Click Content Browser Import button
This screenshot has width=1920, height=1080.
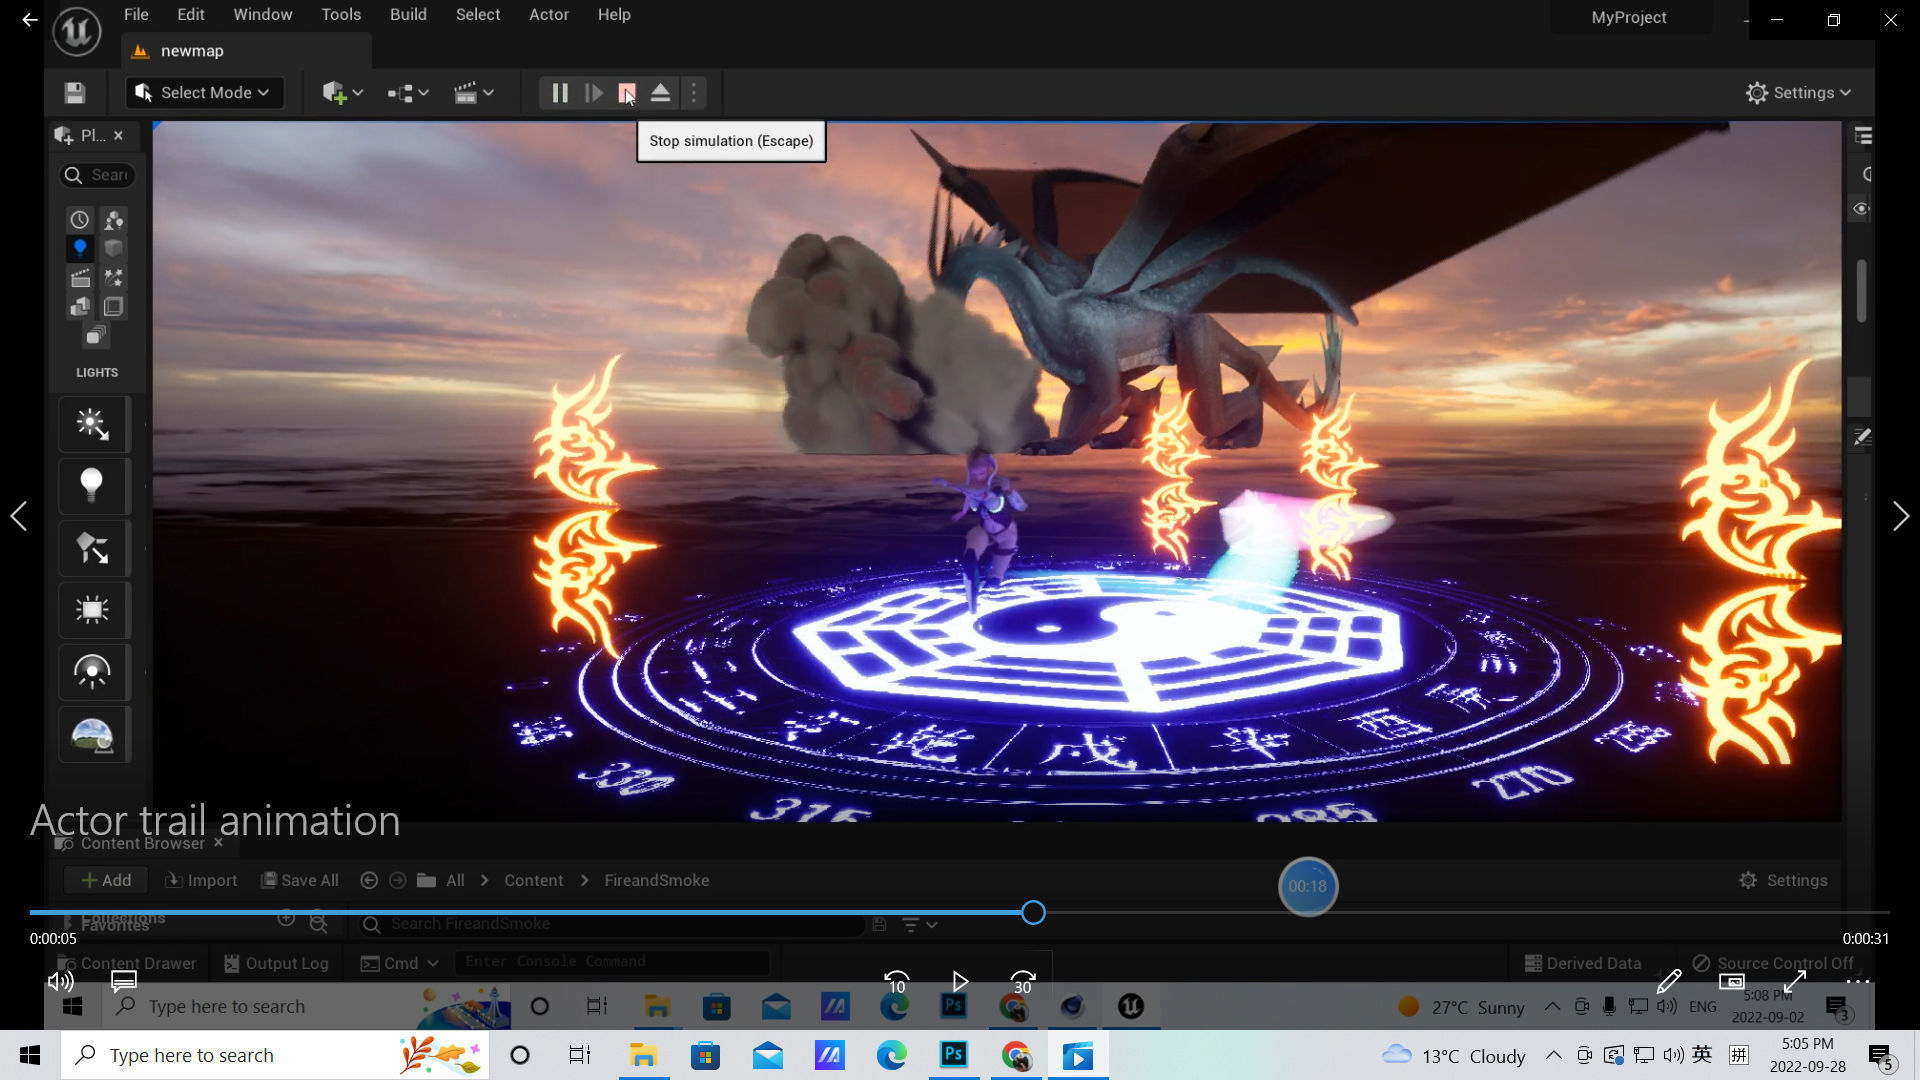[201, 880]
